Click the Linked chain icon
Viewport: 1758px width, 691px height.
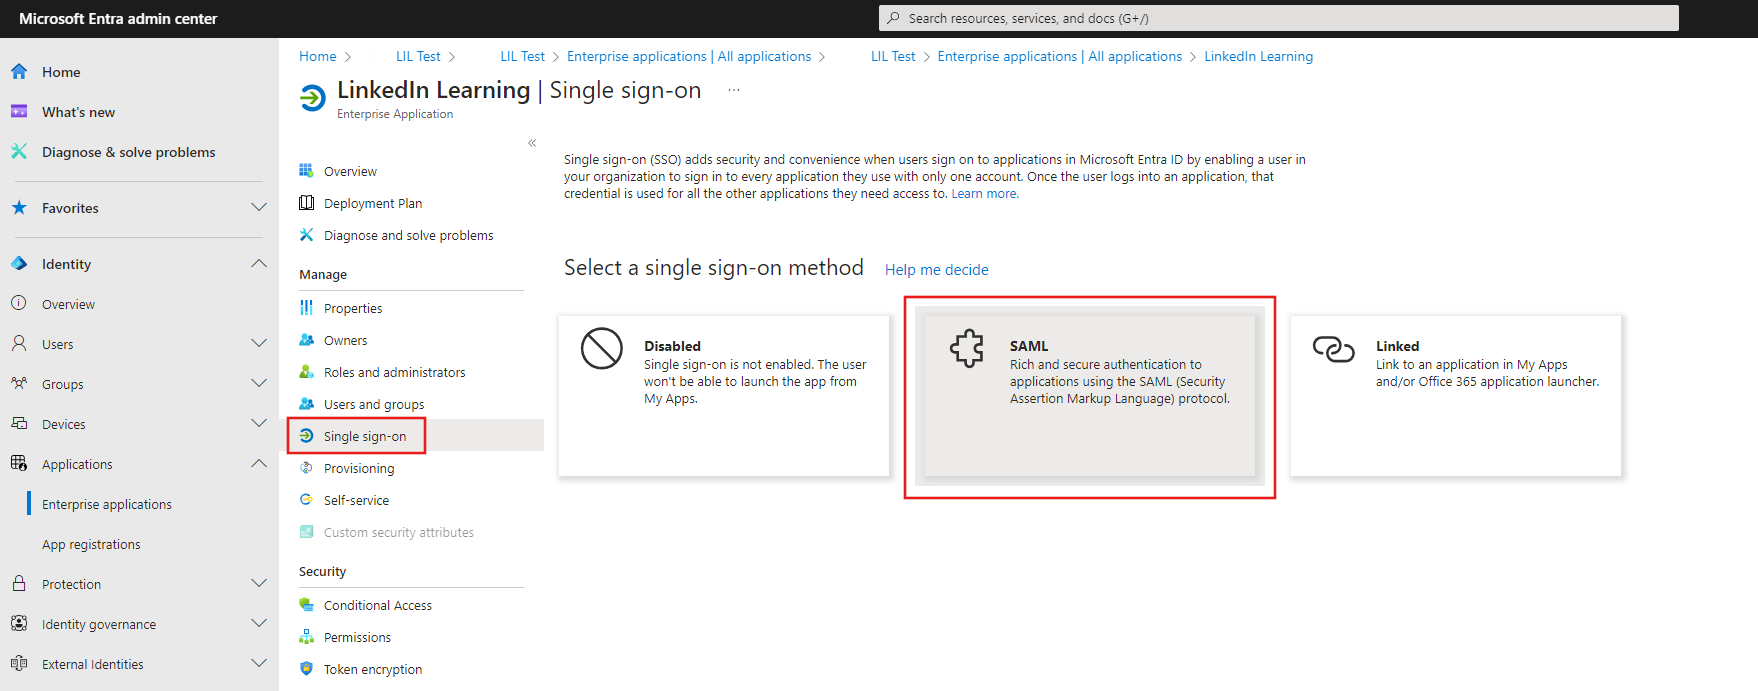pyautogui.click(x=1333, y=349)
